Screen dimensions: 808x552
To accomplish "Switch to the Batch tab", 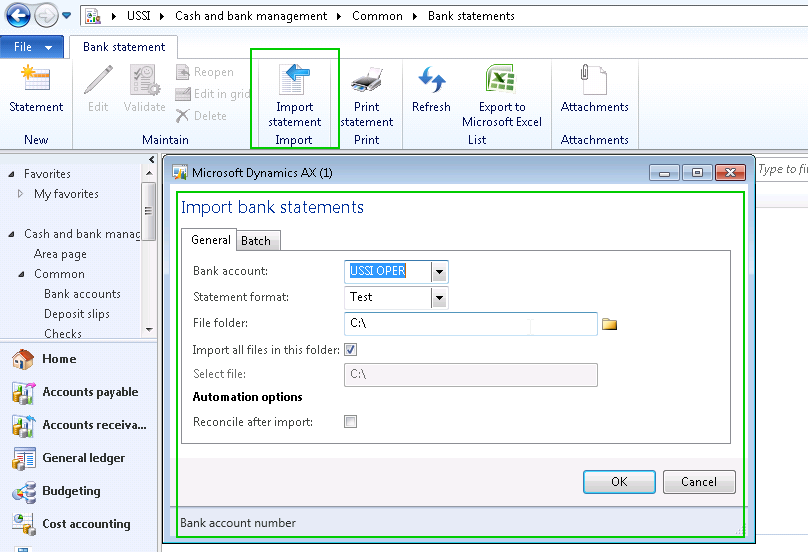I will coord(256,241).
